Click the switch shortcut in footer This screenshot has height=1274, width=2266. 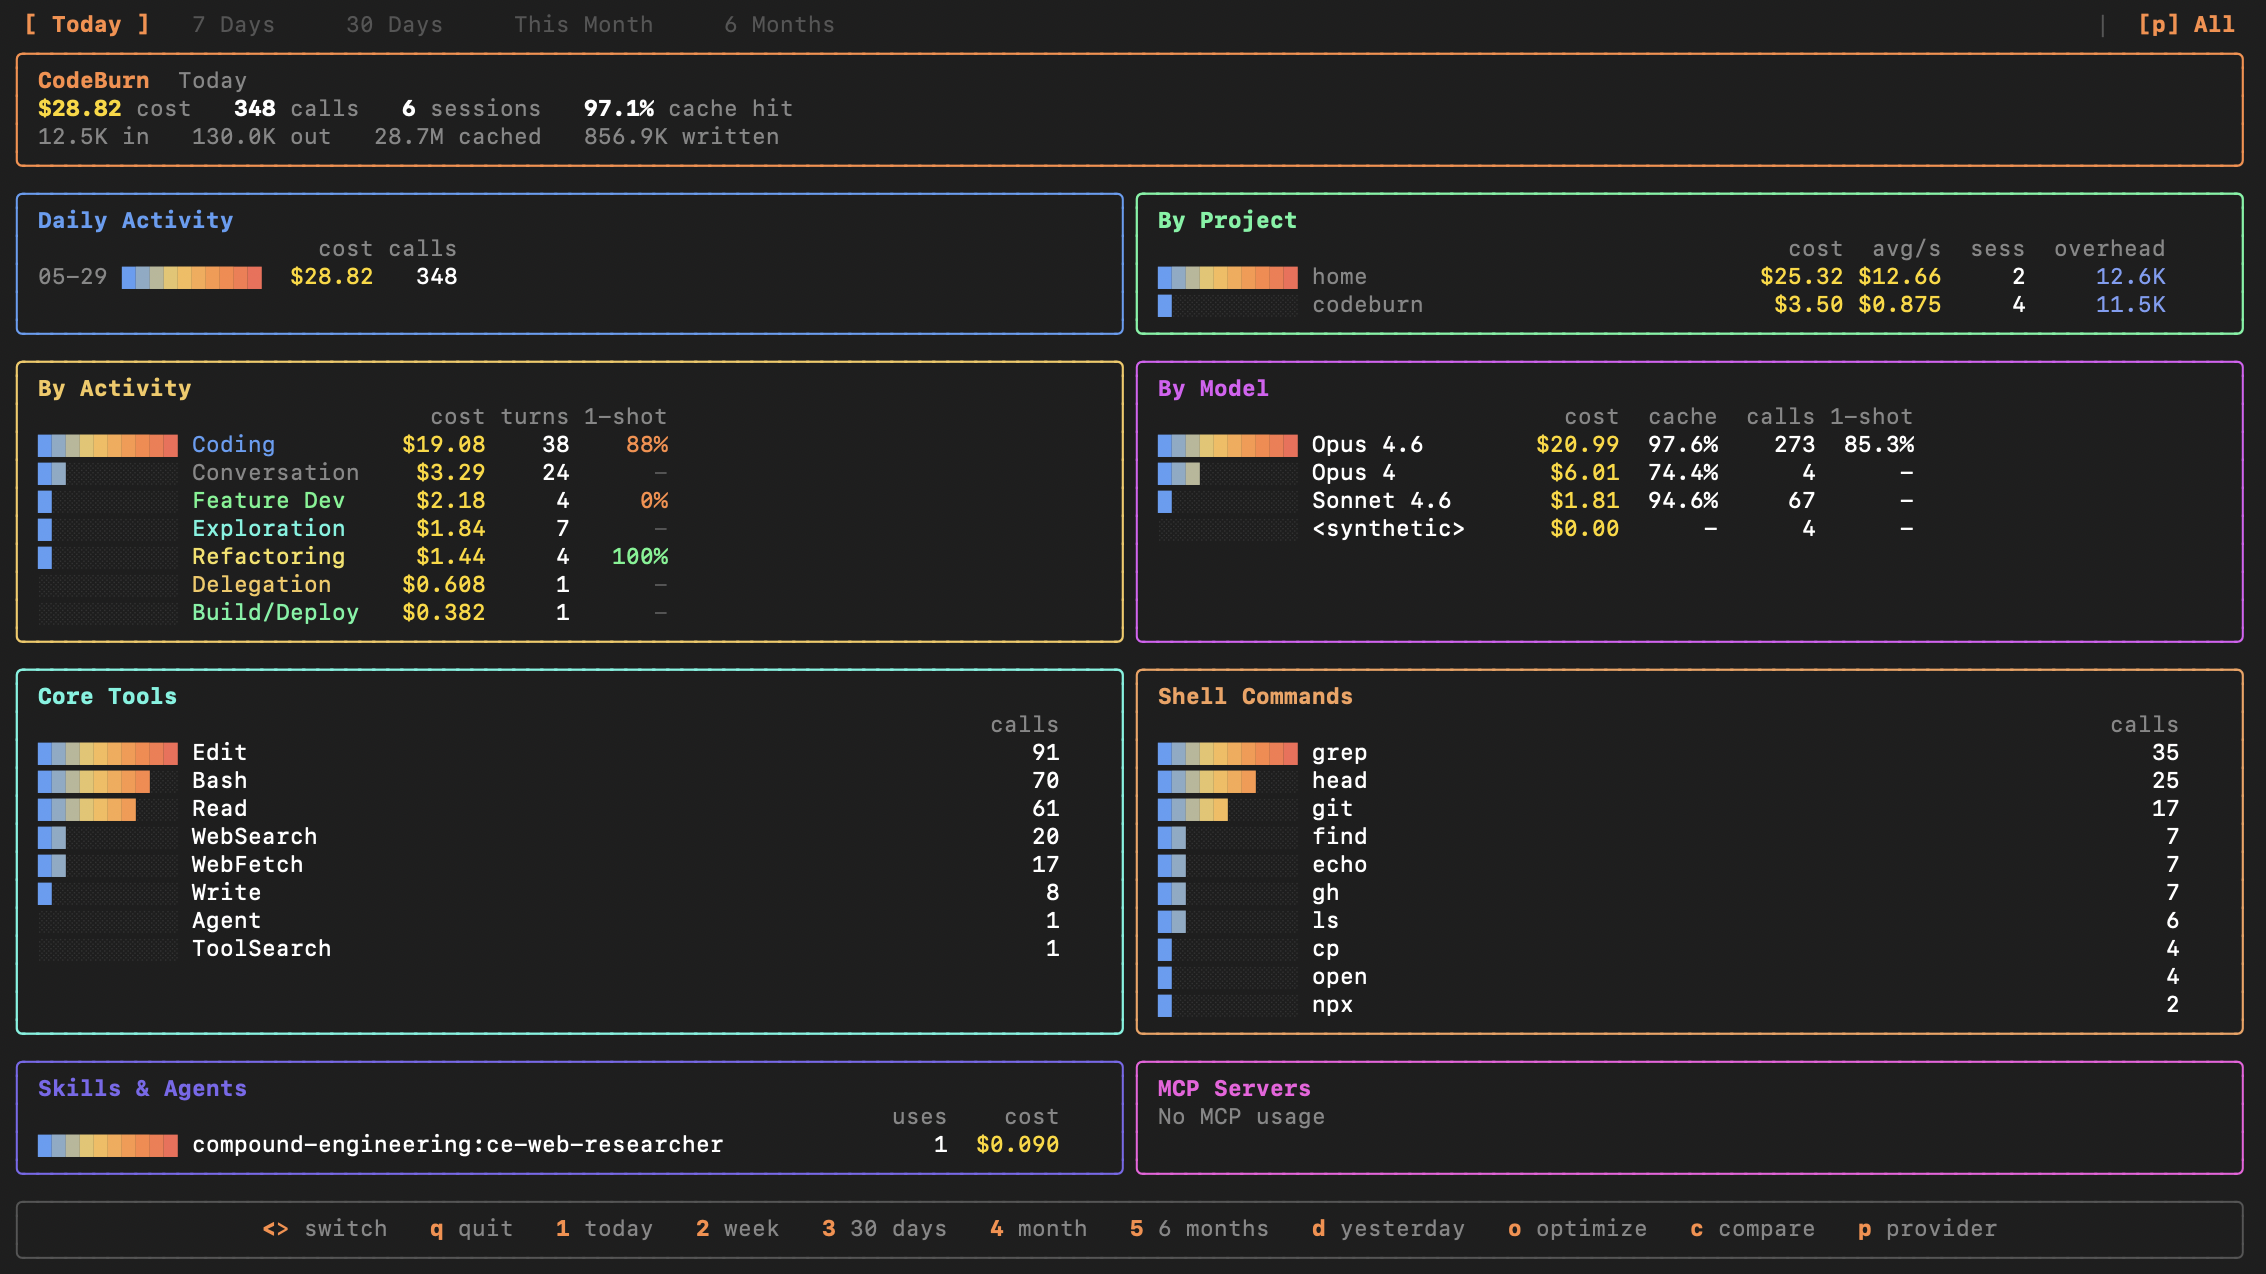coord(325,1228)
